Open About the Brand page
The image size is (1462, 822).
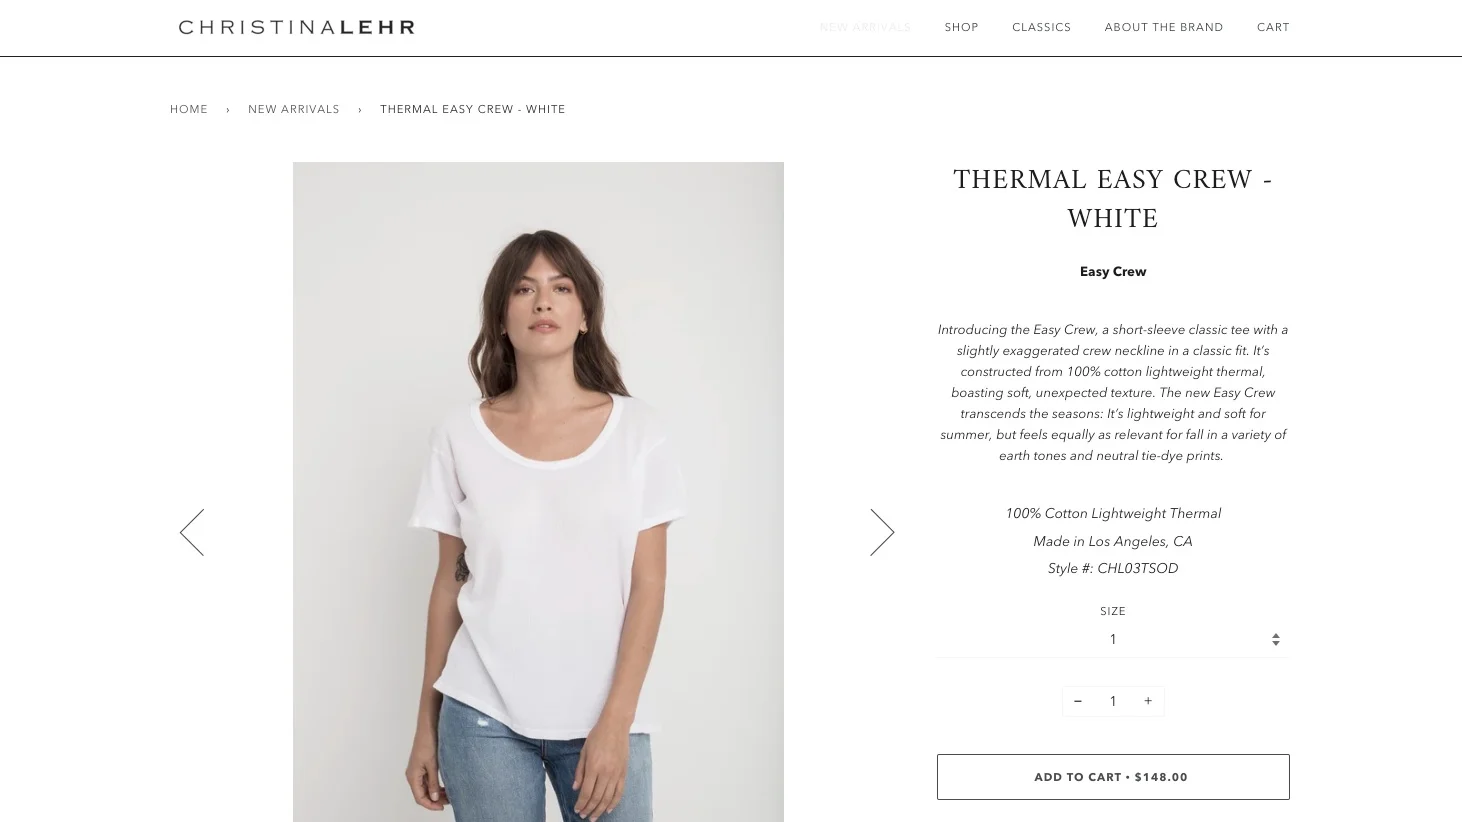coord(1164,27)
